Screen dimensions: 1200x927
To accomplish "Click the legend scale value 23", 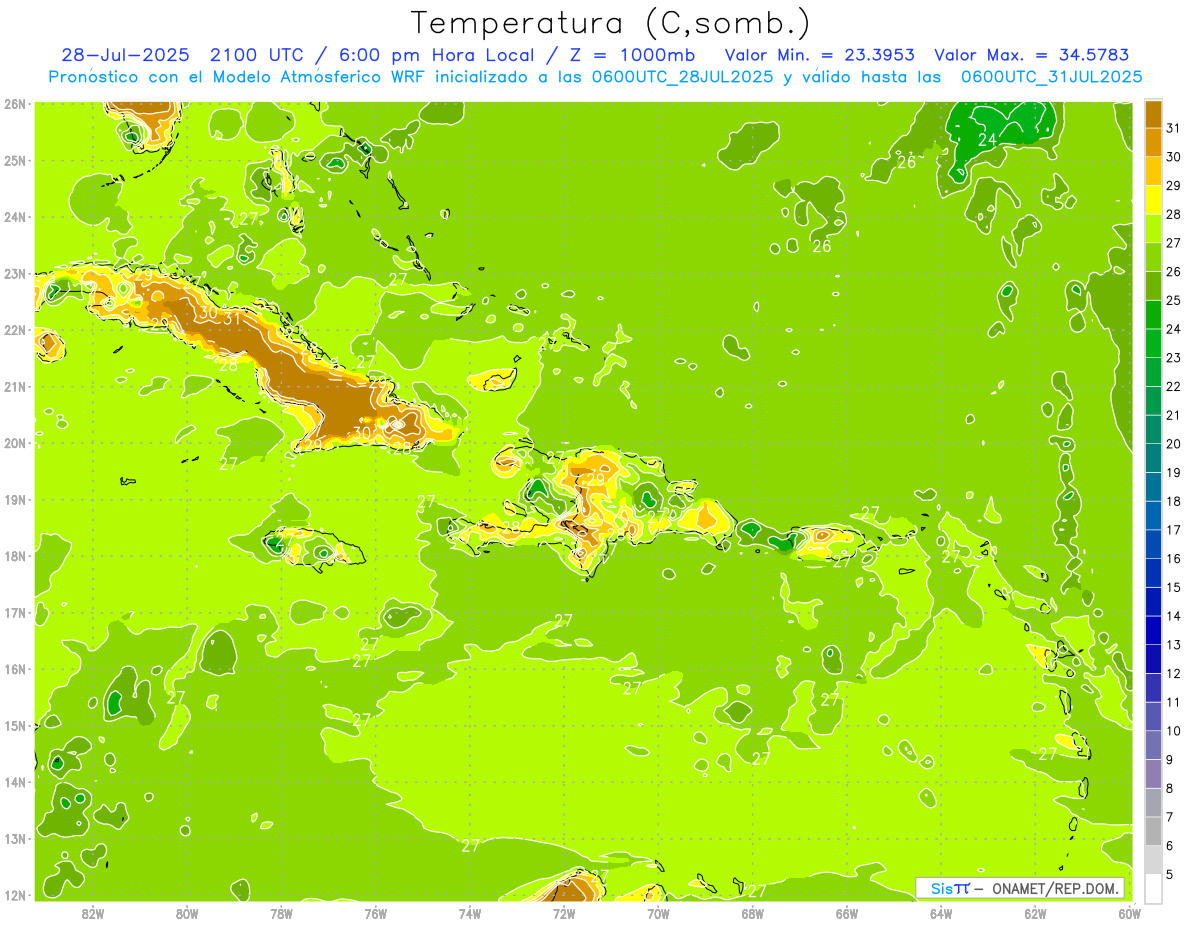I will [1174, 358].
